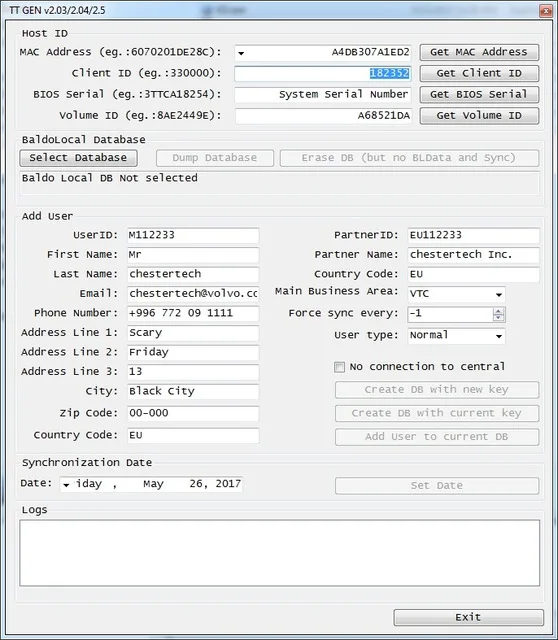Screen dimensions: 558x640
Task: Click Address Line 2 field
Action: [193, 353]
